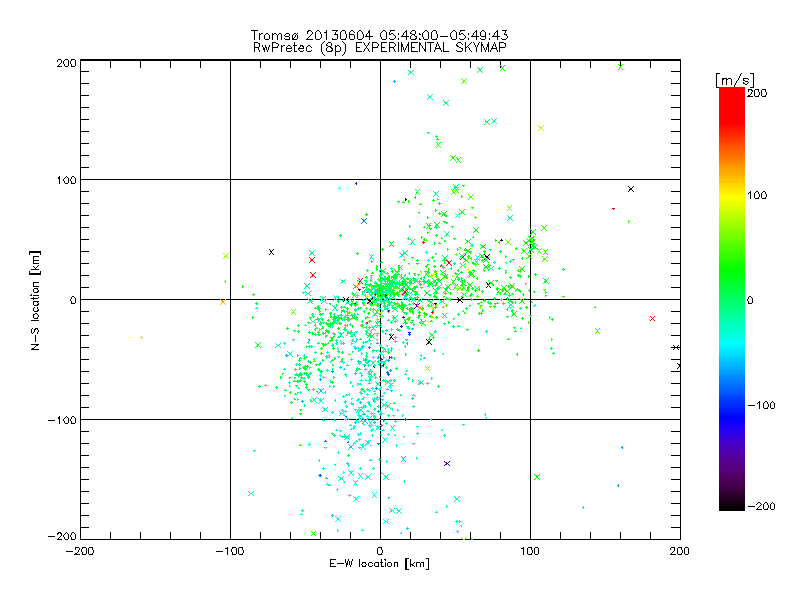The width and height of the screenshot is (800, 600).
Task: Click the x-axis tick label "200"
Action: [x=680, y=551]
